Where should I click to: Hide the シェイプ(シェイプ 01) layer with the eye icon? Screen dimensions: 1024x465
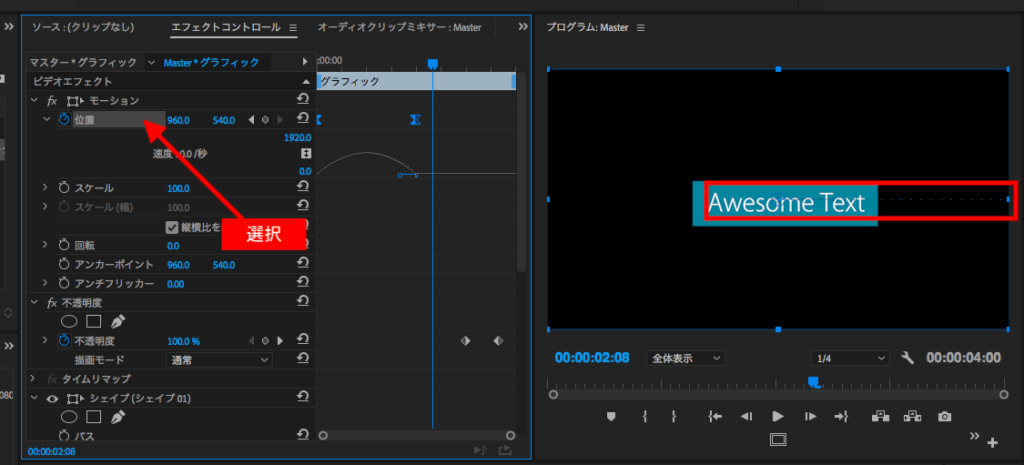[51, 398]
